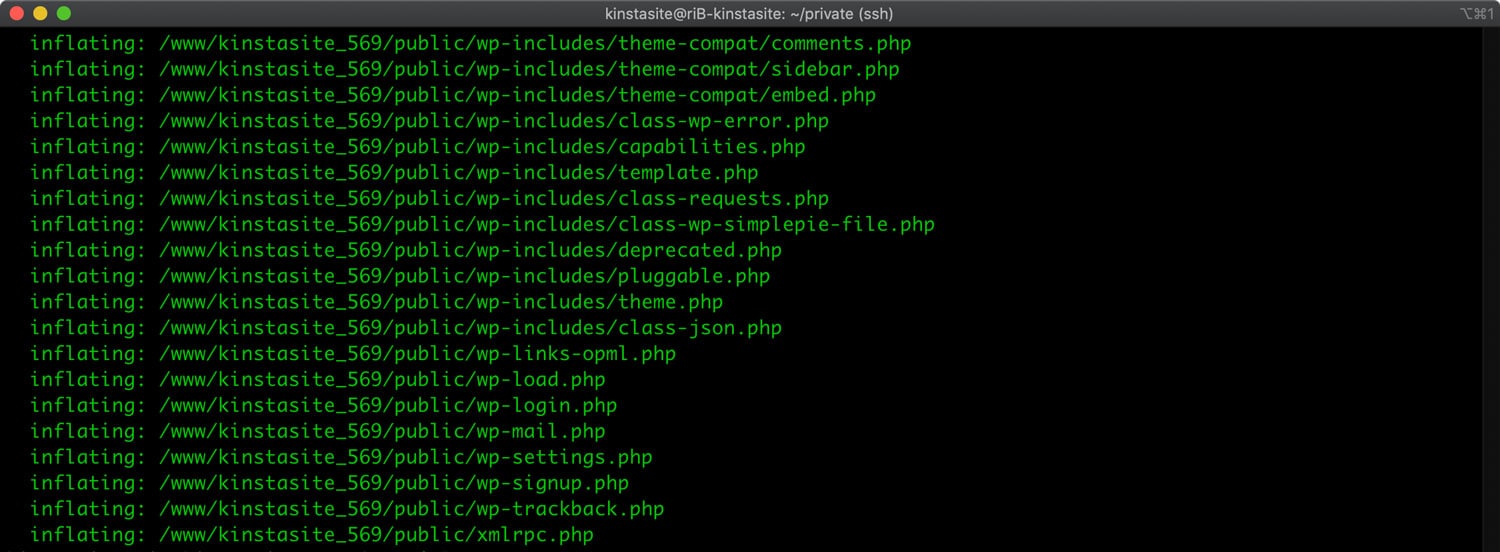Click the class-wp-error.php path
This screenshot has width=1500, height=552.
493,121
